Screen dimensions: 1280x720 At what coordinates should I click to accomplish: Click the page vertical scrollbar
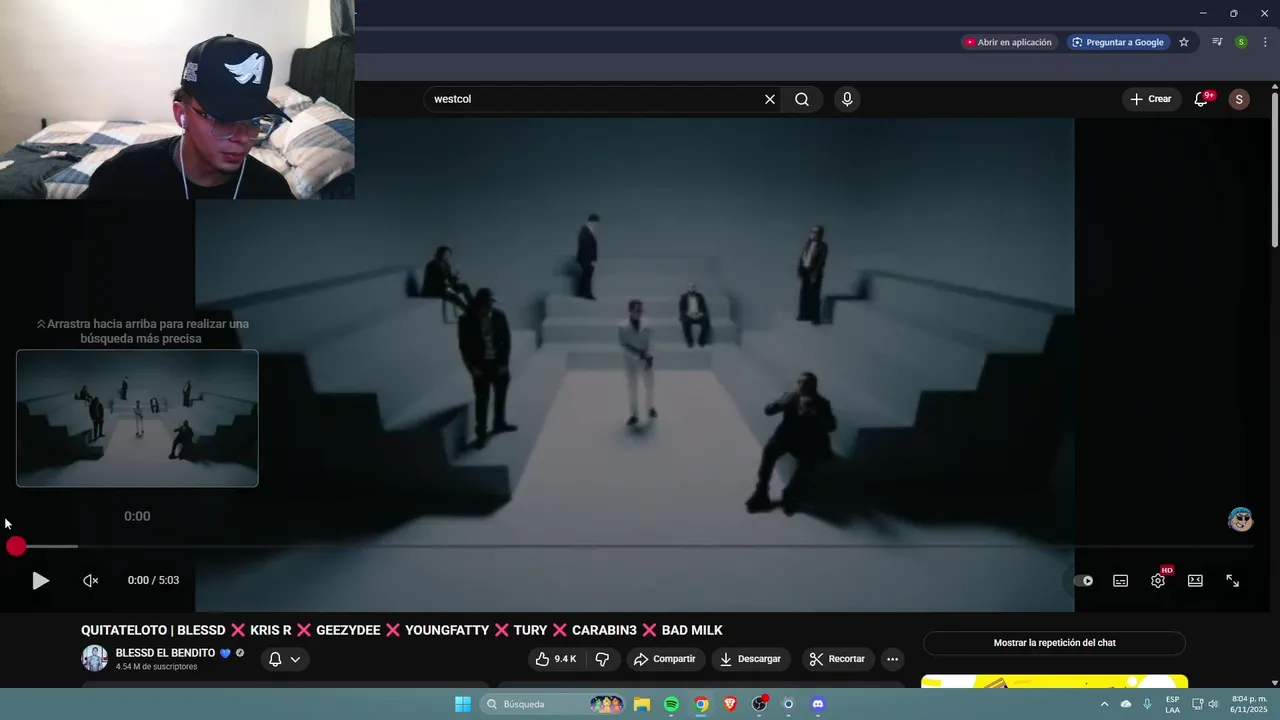(1275, 170)
